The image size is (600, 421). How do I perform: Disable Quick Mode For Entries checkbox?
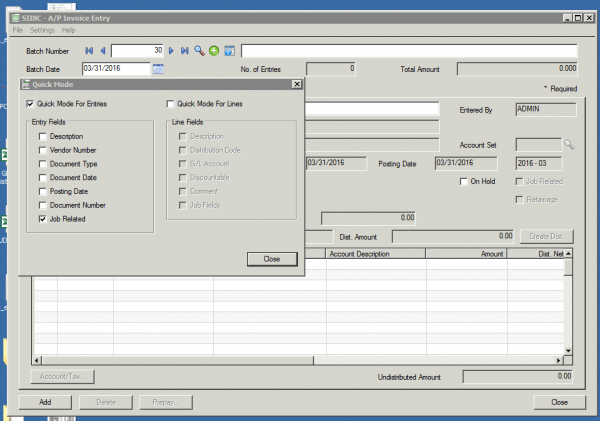pyautogui.click(x=29, y=104)
